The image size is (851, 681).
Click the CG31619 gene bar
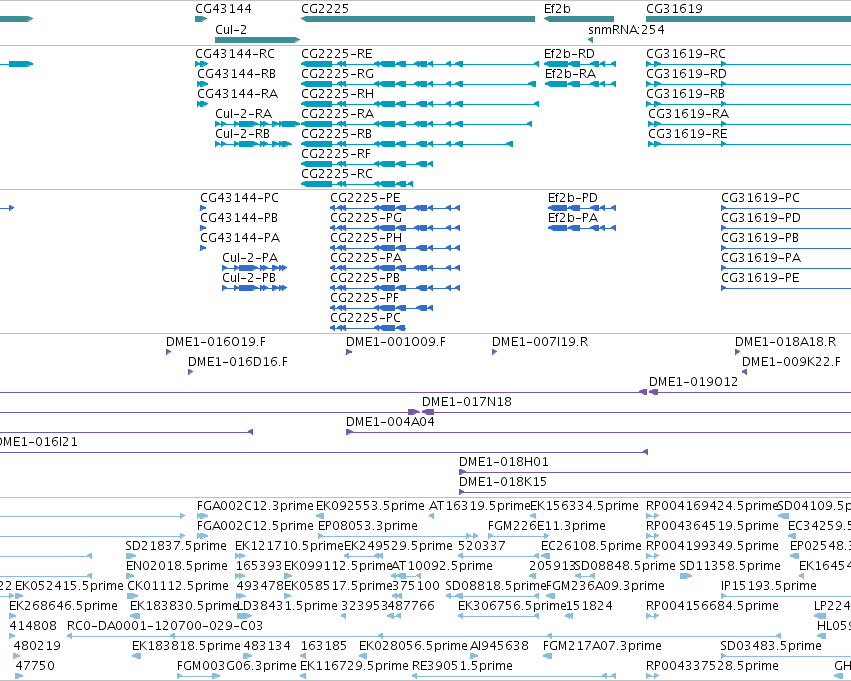click(x=748, y=19)
